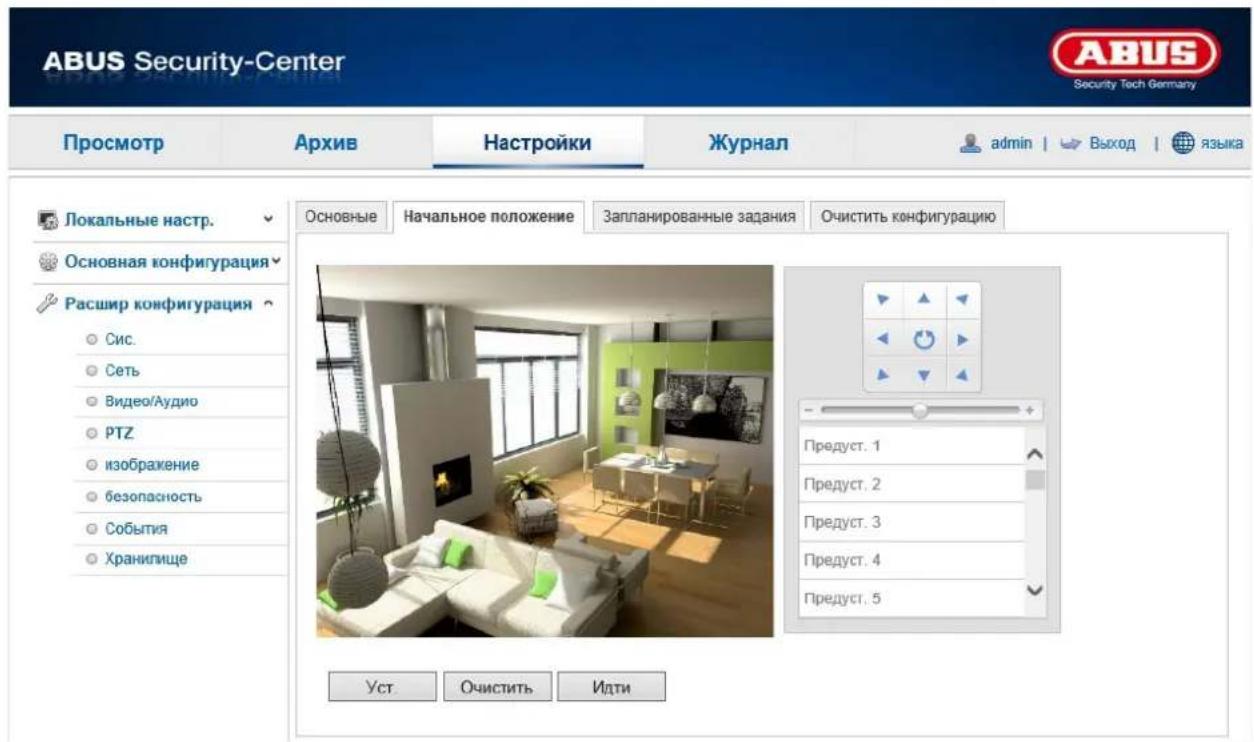1254x742 pixels.
Task: Pan camera down-left with PTZ arrow
Action: [882, 374]
